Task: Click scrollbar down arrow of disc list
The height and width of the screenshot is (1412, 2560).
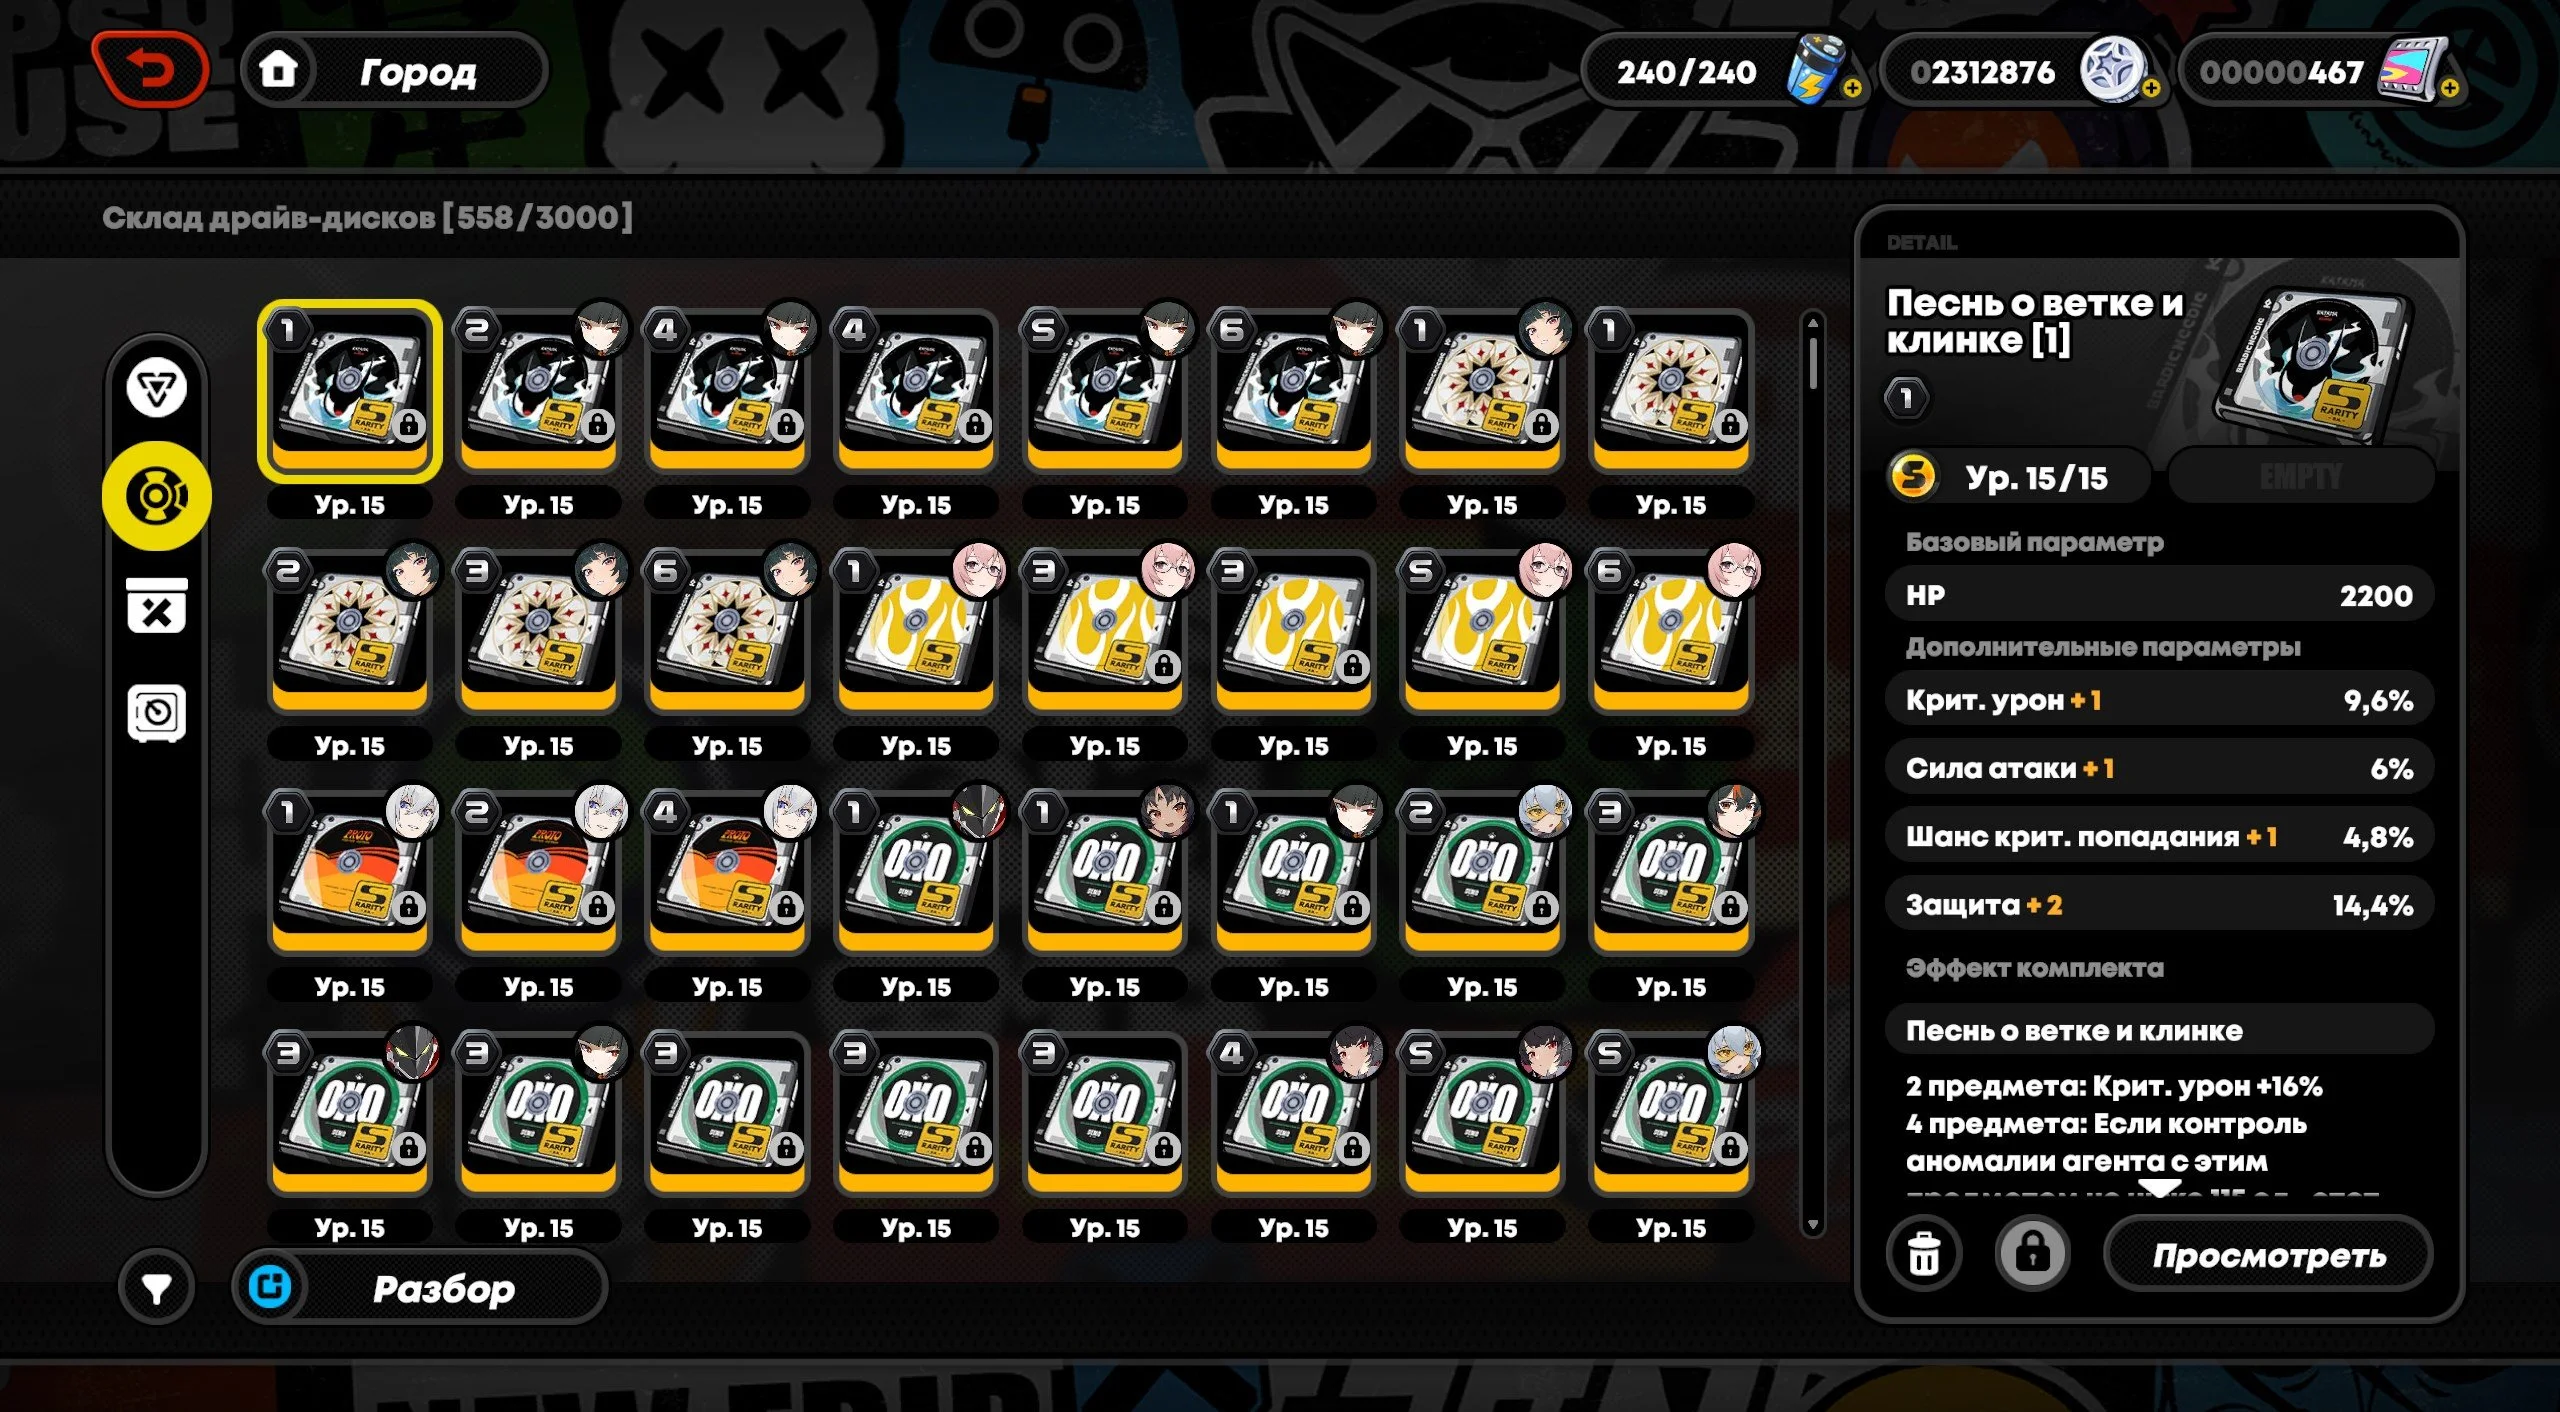Action: [1812, 1225]
